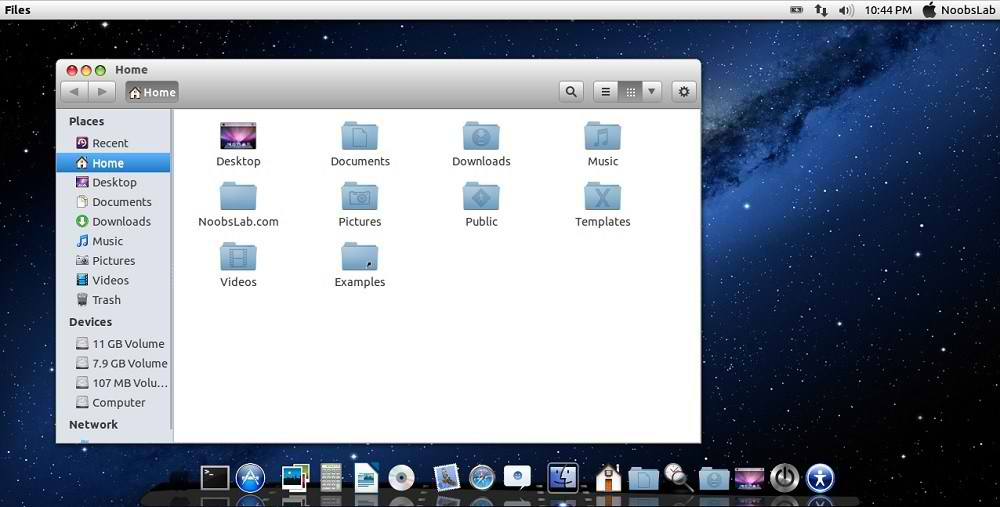Click the Home path breadcrumb button
This screenshot has width=1000, height=507.
coord(152,92)
